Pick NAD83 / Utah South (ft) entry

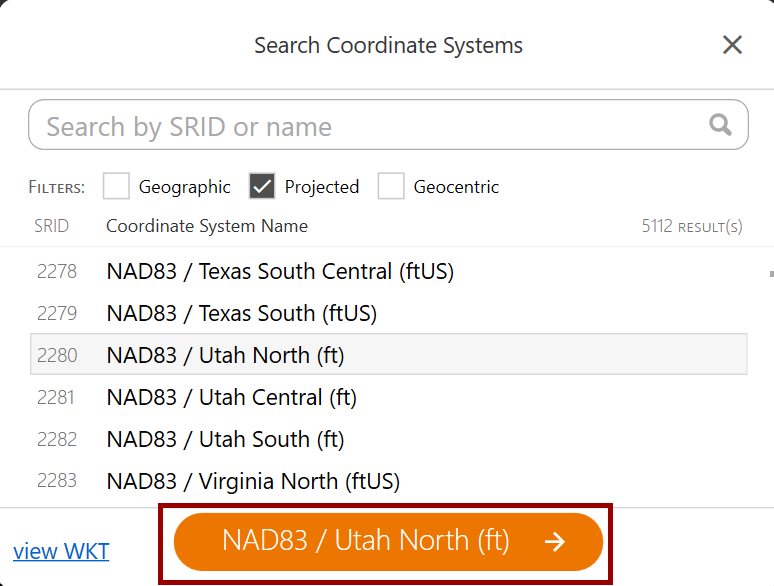[x=225, y=439]
